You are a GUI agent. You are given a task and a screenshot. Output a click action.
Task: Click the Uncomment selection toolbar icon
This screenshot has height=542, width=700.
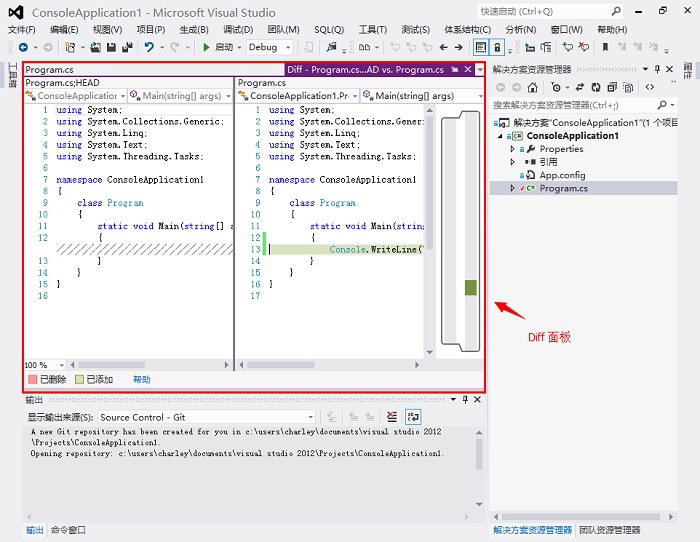pyautogui.click(x=583, y=47)
